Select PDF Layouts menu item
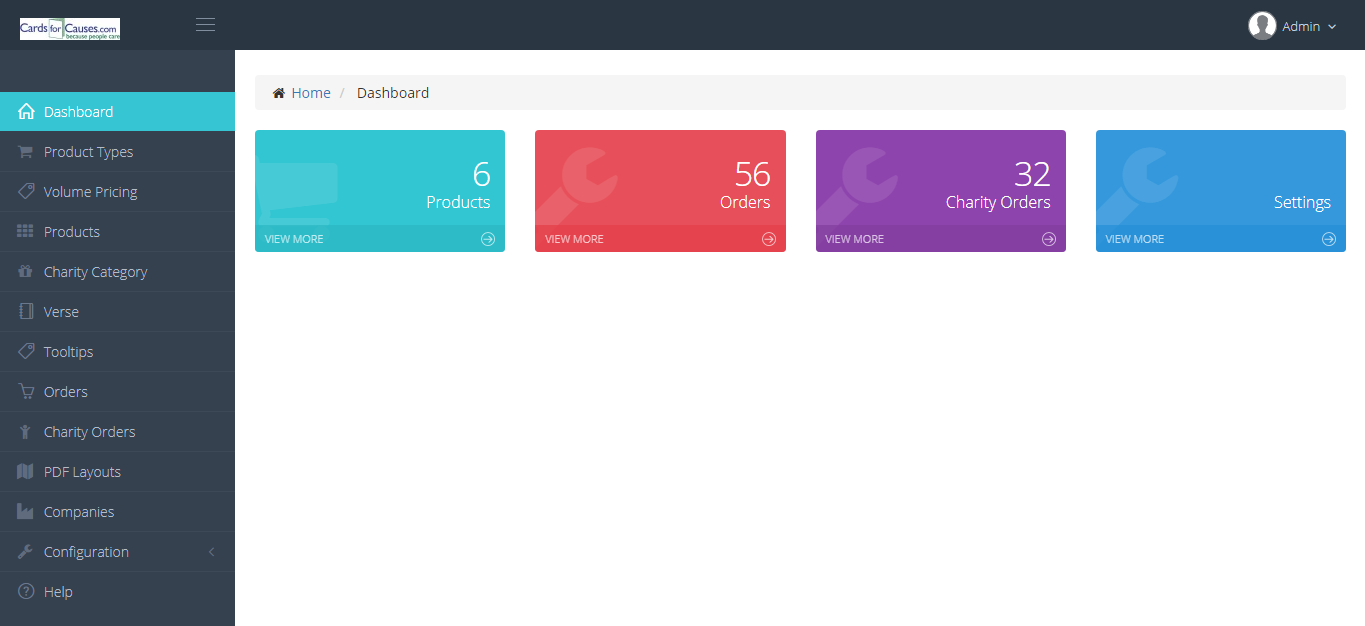 [117, 472]
